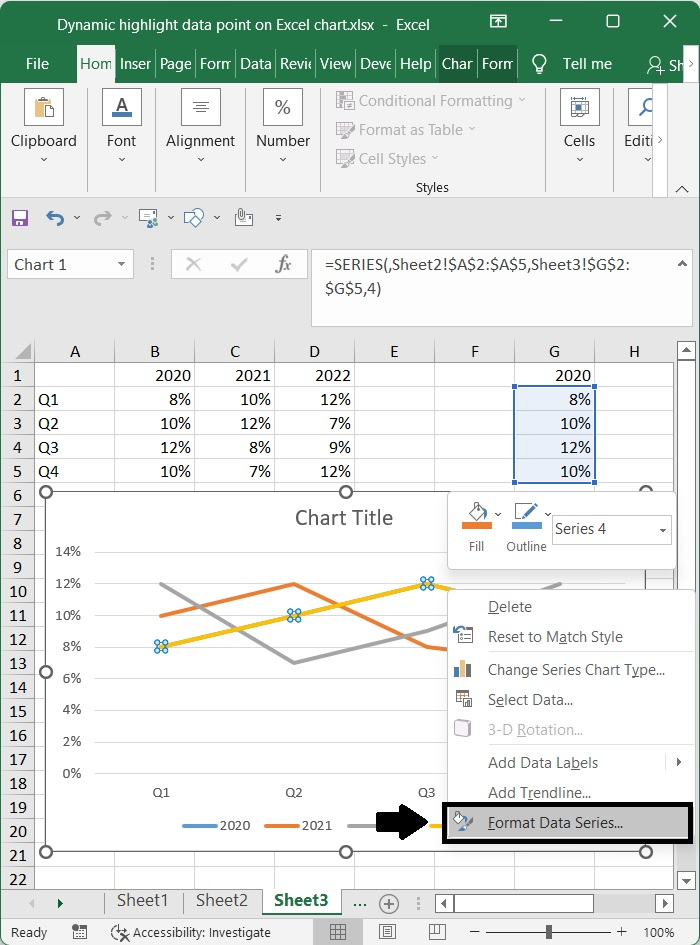This screenshot has width=700, height=945.
Task: Open the Number format group icon
Action: (283, 107)
